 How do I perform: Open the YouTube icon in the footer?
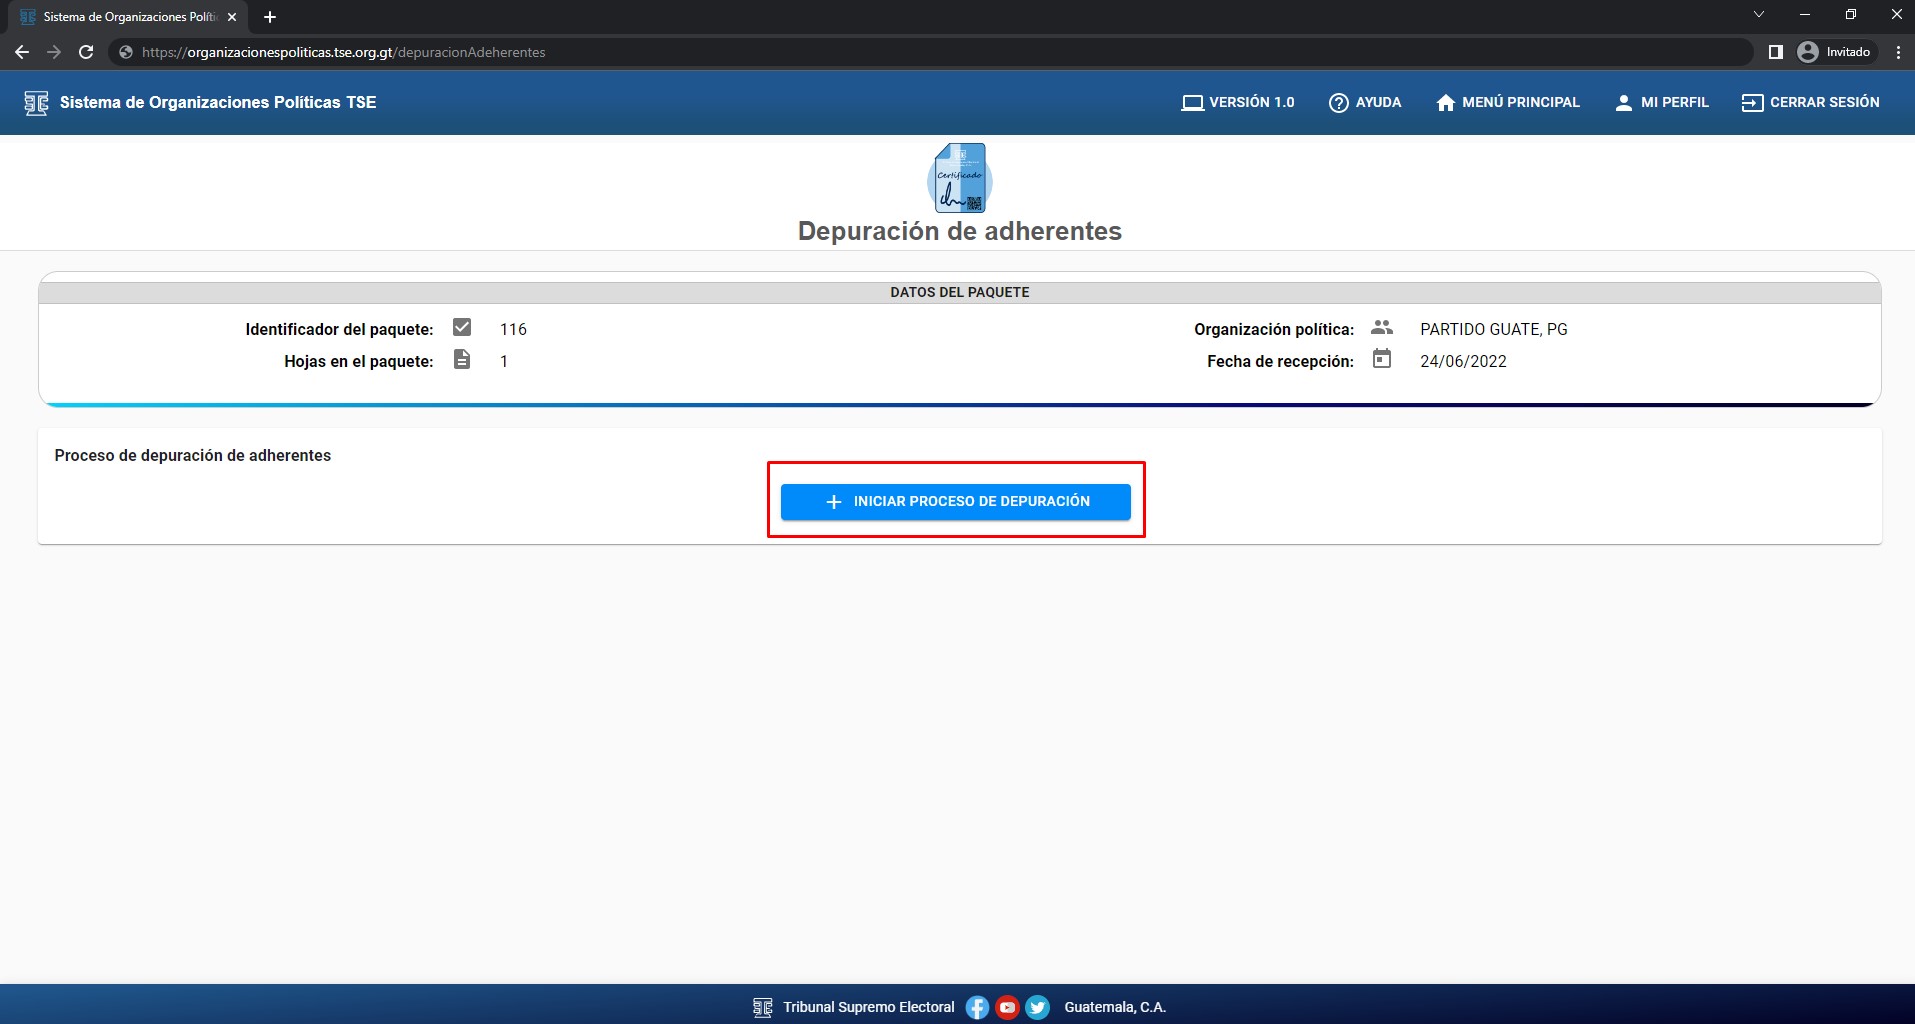(1008, 1007)
